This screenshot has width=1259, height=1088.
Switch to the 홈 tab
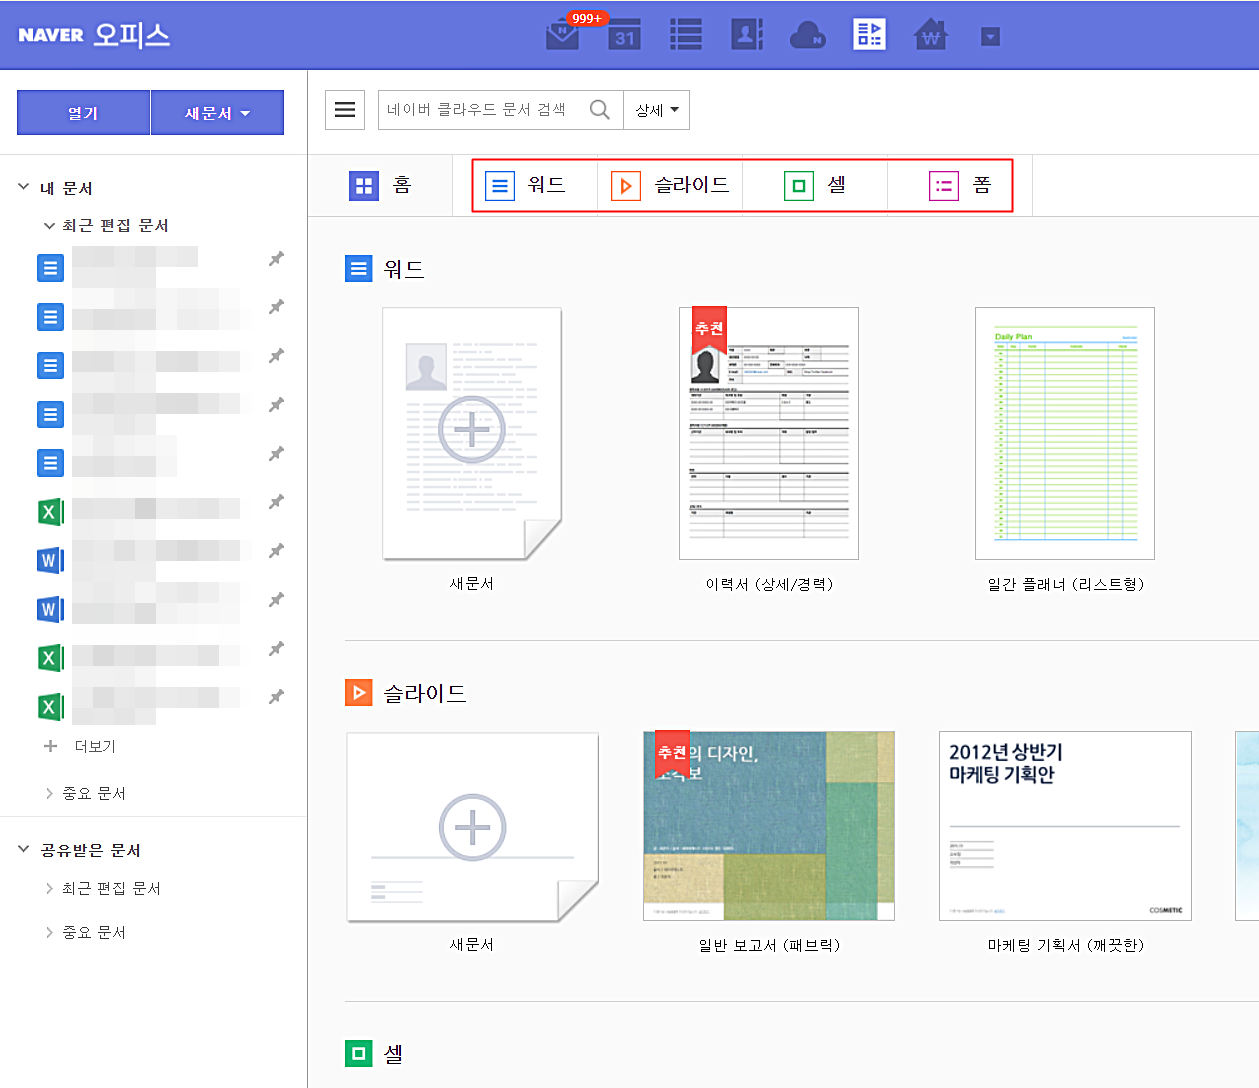click(380, 186)
